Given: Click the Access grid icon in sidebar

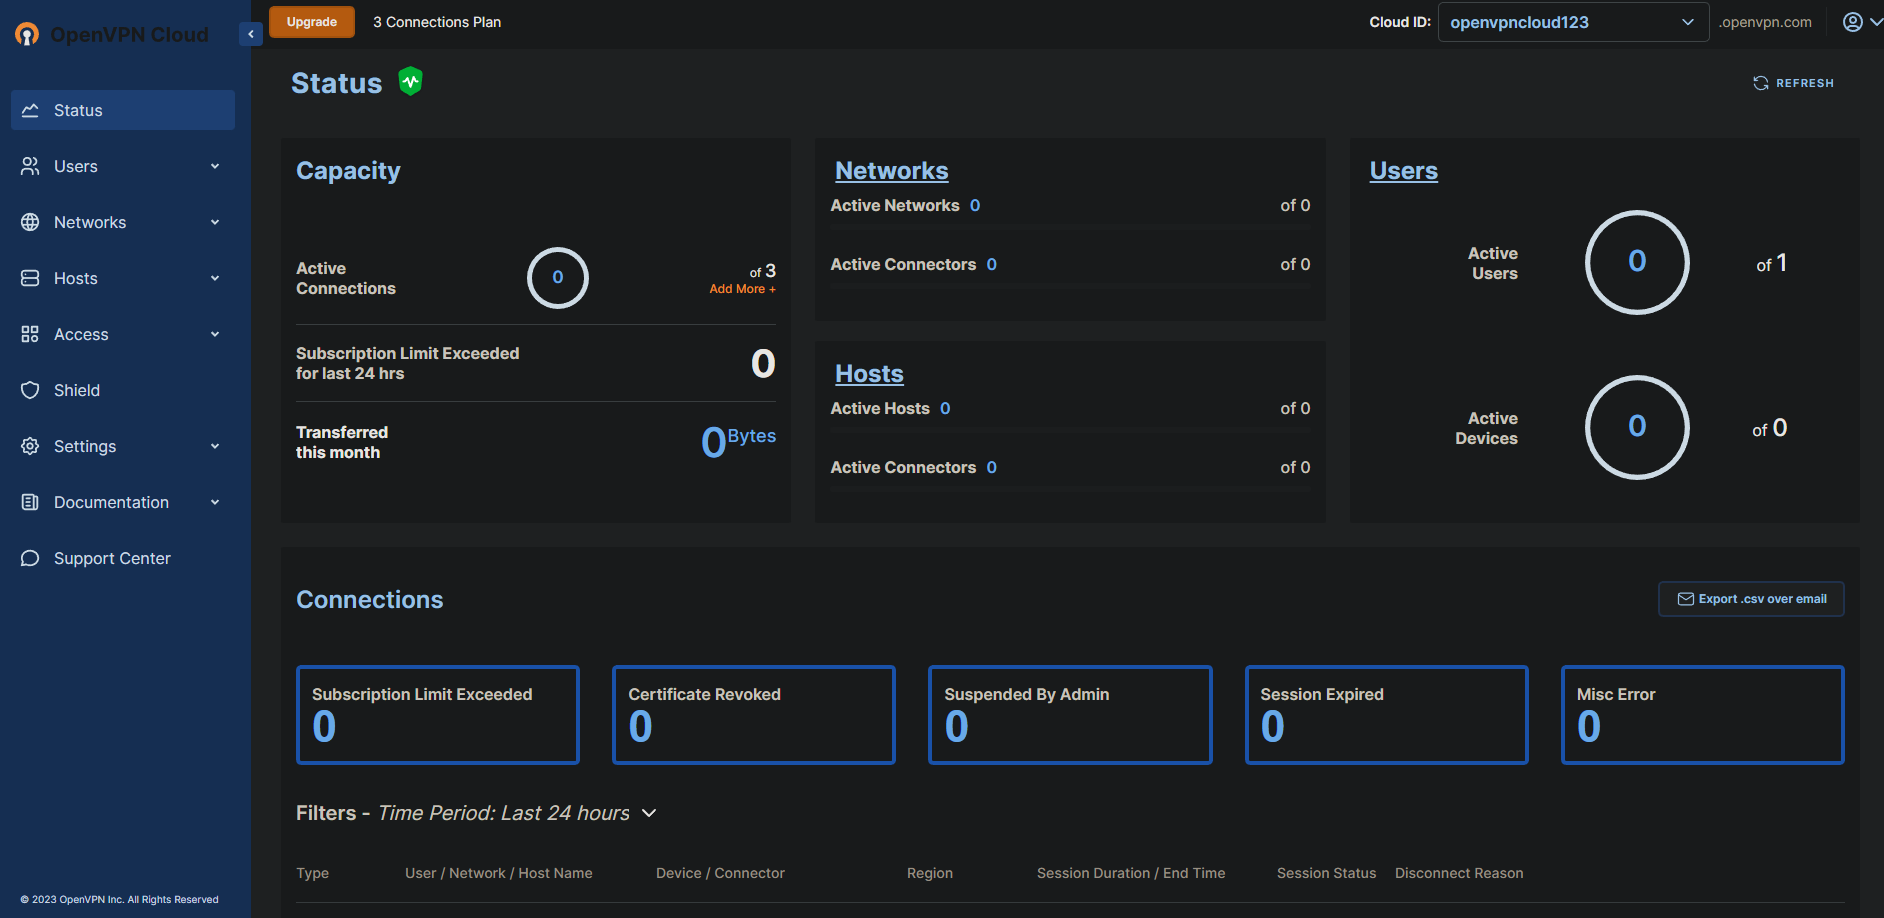Looking at the screenshot, I should pyautogui.click(x=30, y=334).
